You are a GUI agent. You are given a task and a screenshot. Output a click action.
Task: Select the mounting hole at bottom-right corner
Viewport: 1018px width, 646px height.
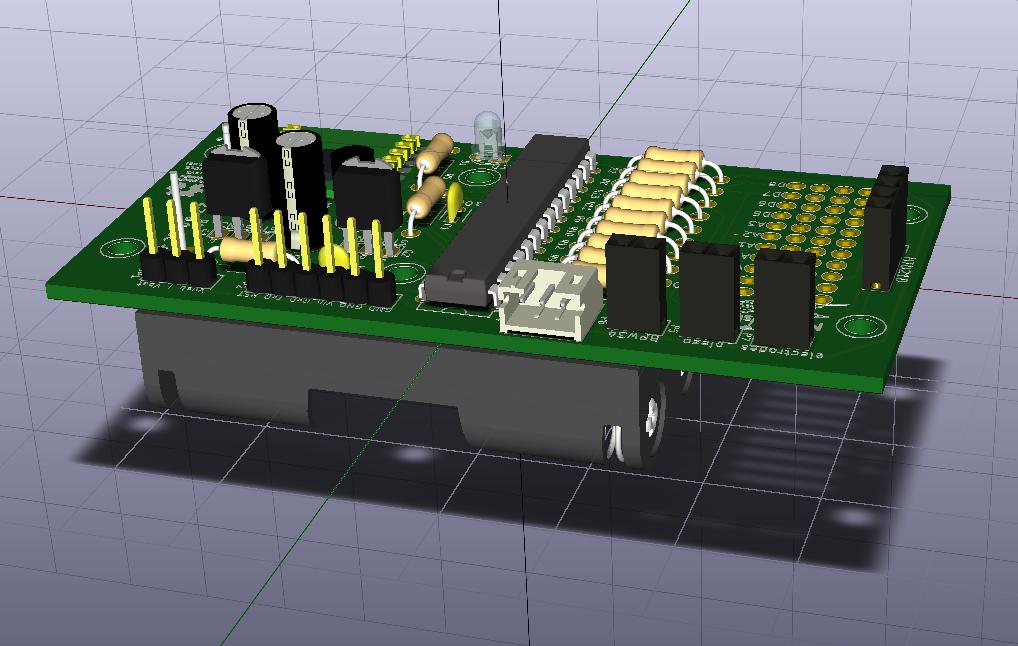click(857, 327)
